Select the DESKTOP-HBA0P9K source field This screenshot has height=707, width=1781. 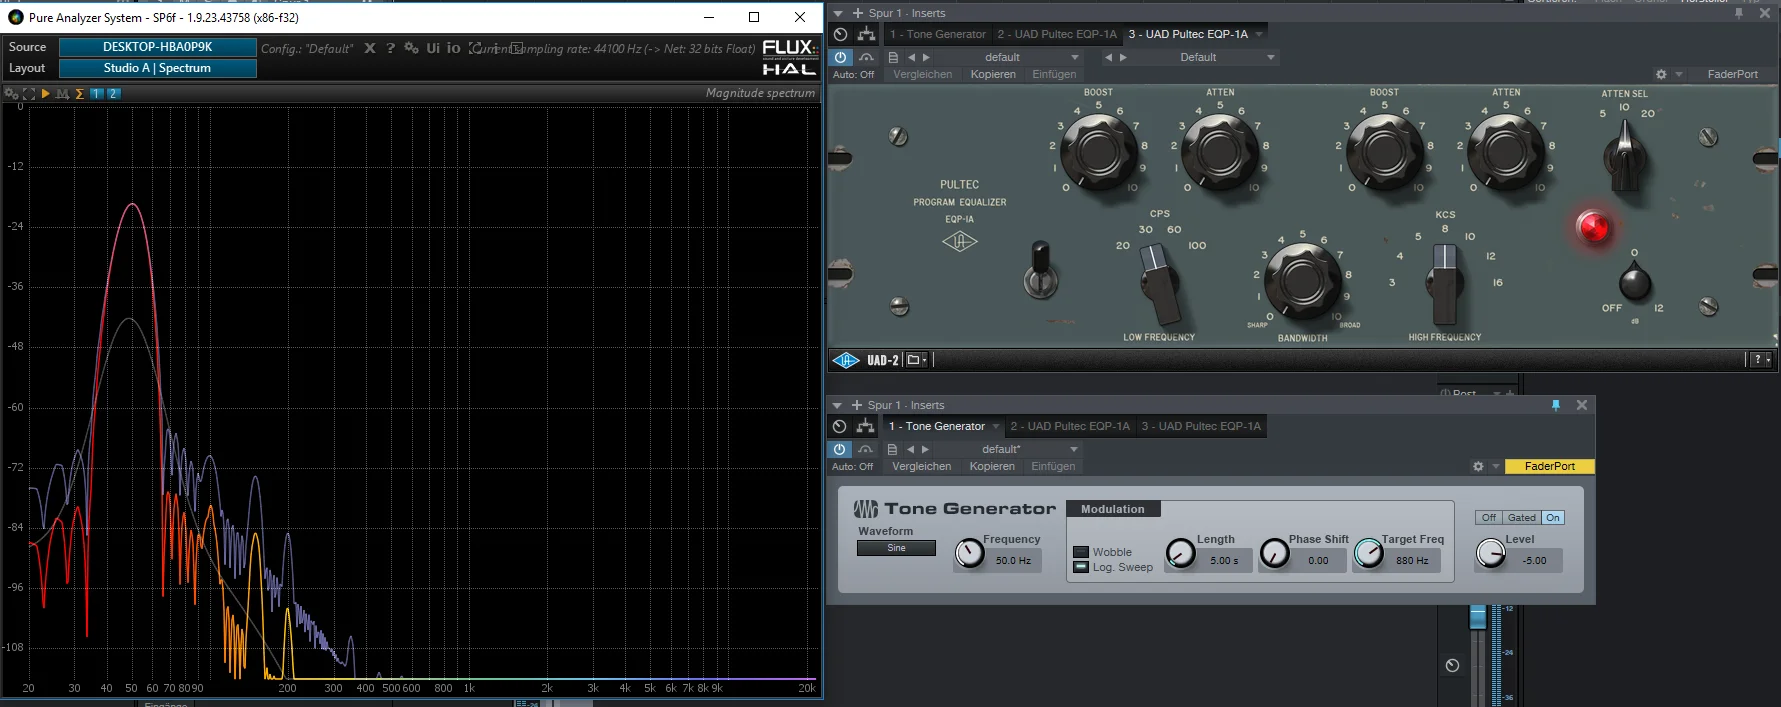pos(158,47)
